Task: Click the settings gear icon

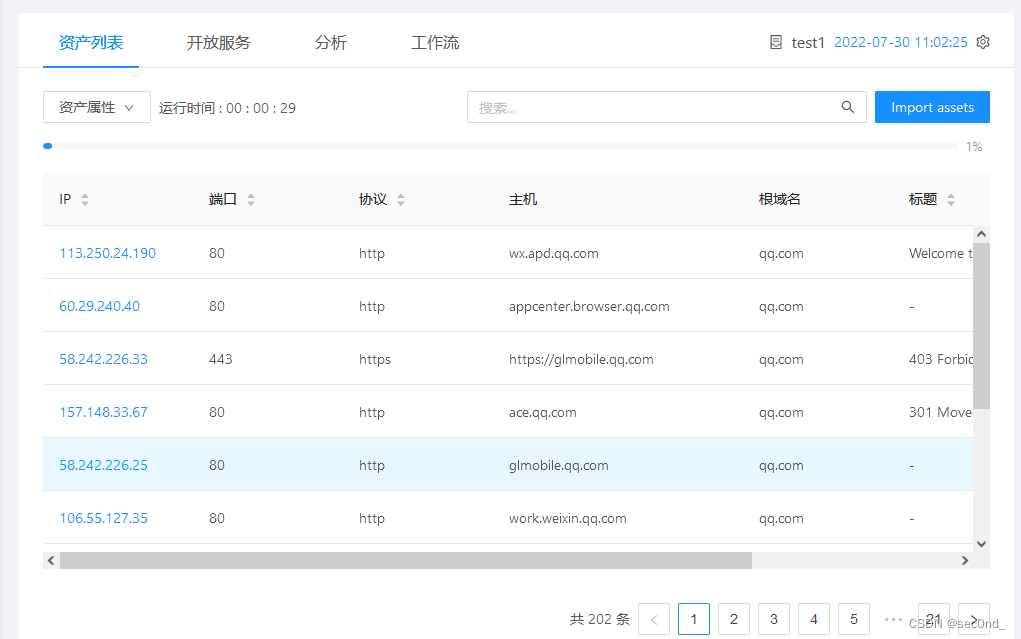Action: pyautogui.click(x=983, y=42)
